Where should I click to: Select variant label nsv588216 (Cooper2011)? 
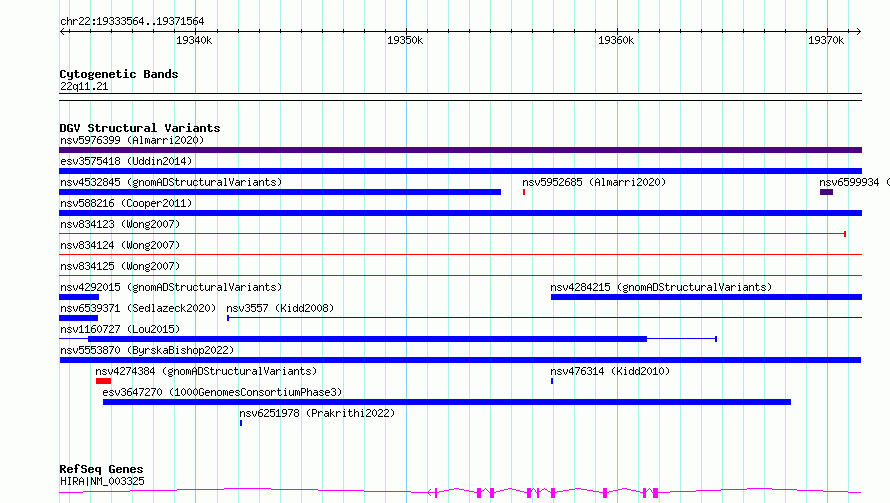[x=126, y=203]
